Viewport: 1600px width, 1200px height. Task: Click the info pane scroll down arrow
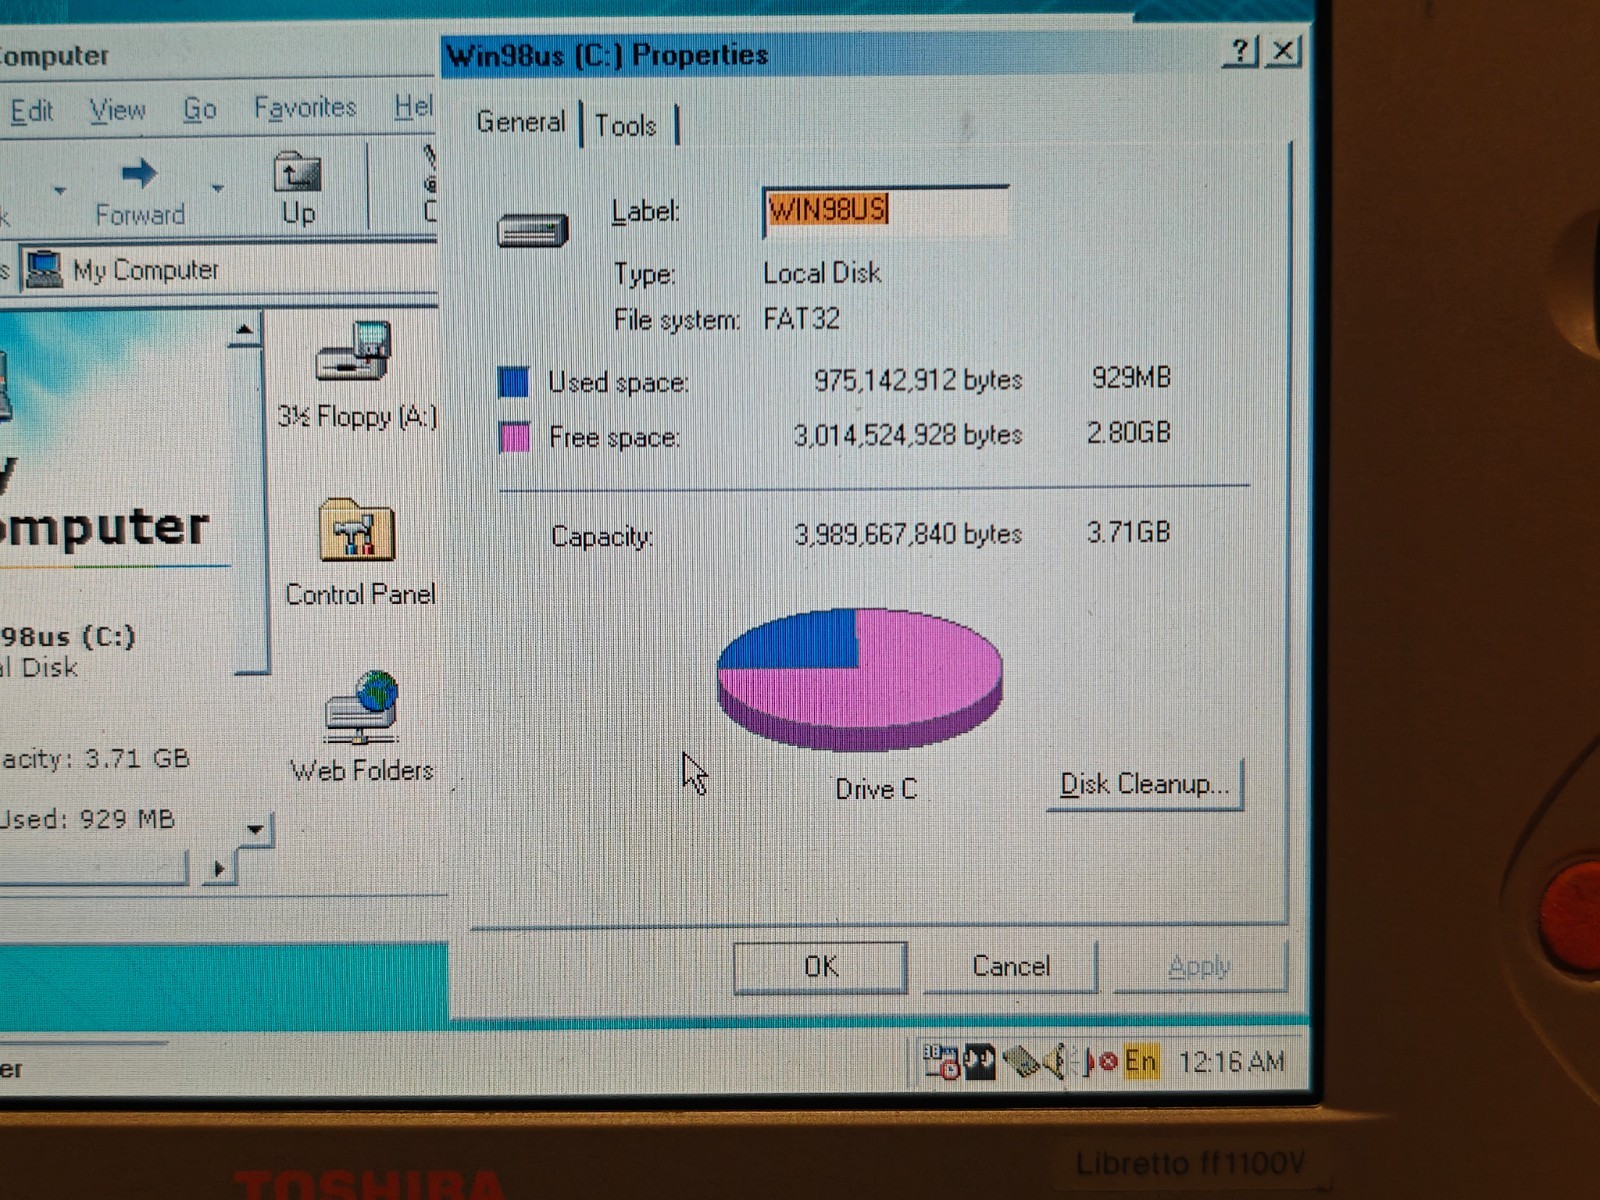click(255, 830)
